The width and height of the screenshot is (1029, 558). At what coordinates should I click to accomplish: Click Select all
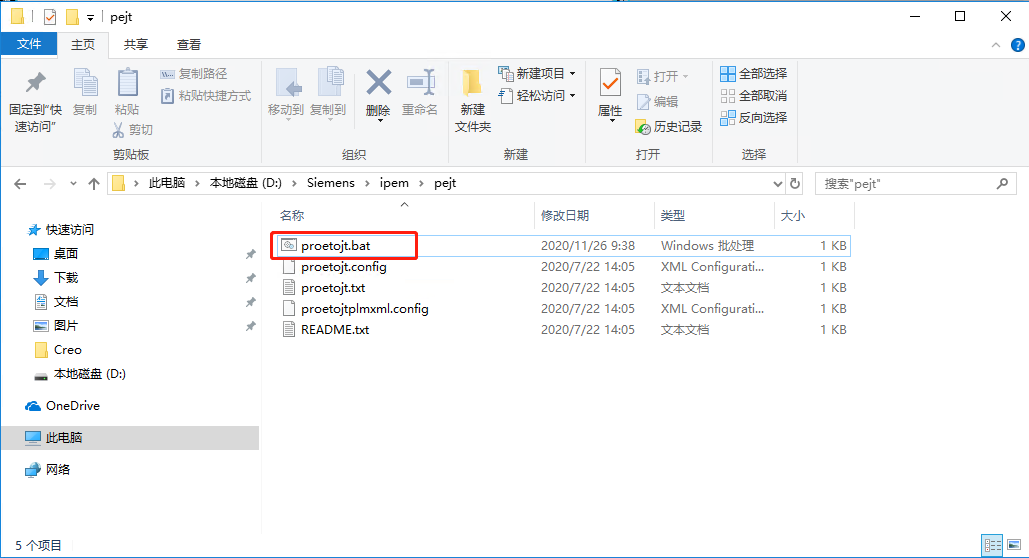(x=753, y=74)
